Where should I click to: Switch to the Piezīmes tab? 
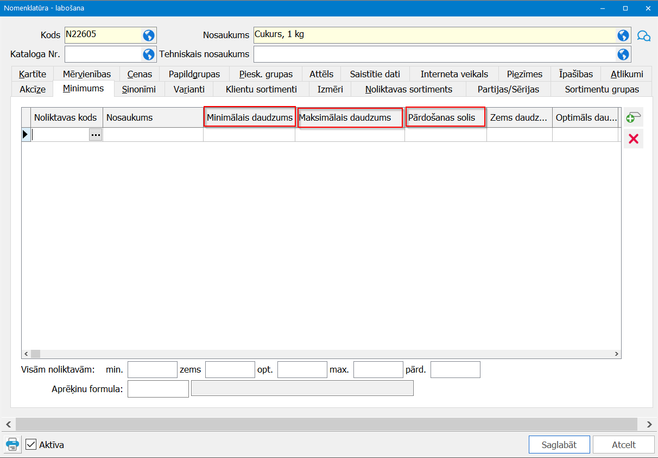click(525, 74)
